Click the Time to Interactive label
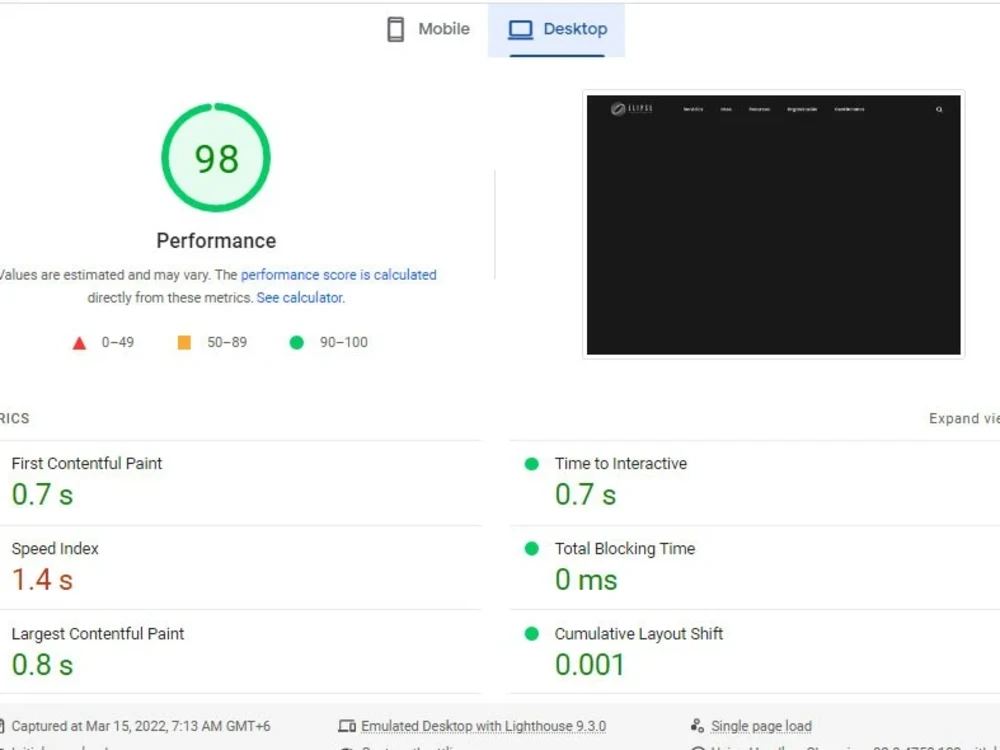This screenshot has width=1000, height=750. pyautogui.click(x=621, y=464)
